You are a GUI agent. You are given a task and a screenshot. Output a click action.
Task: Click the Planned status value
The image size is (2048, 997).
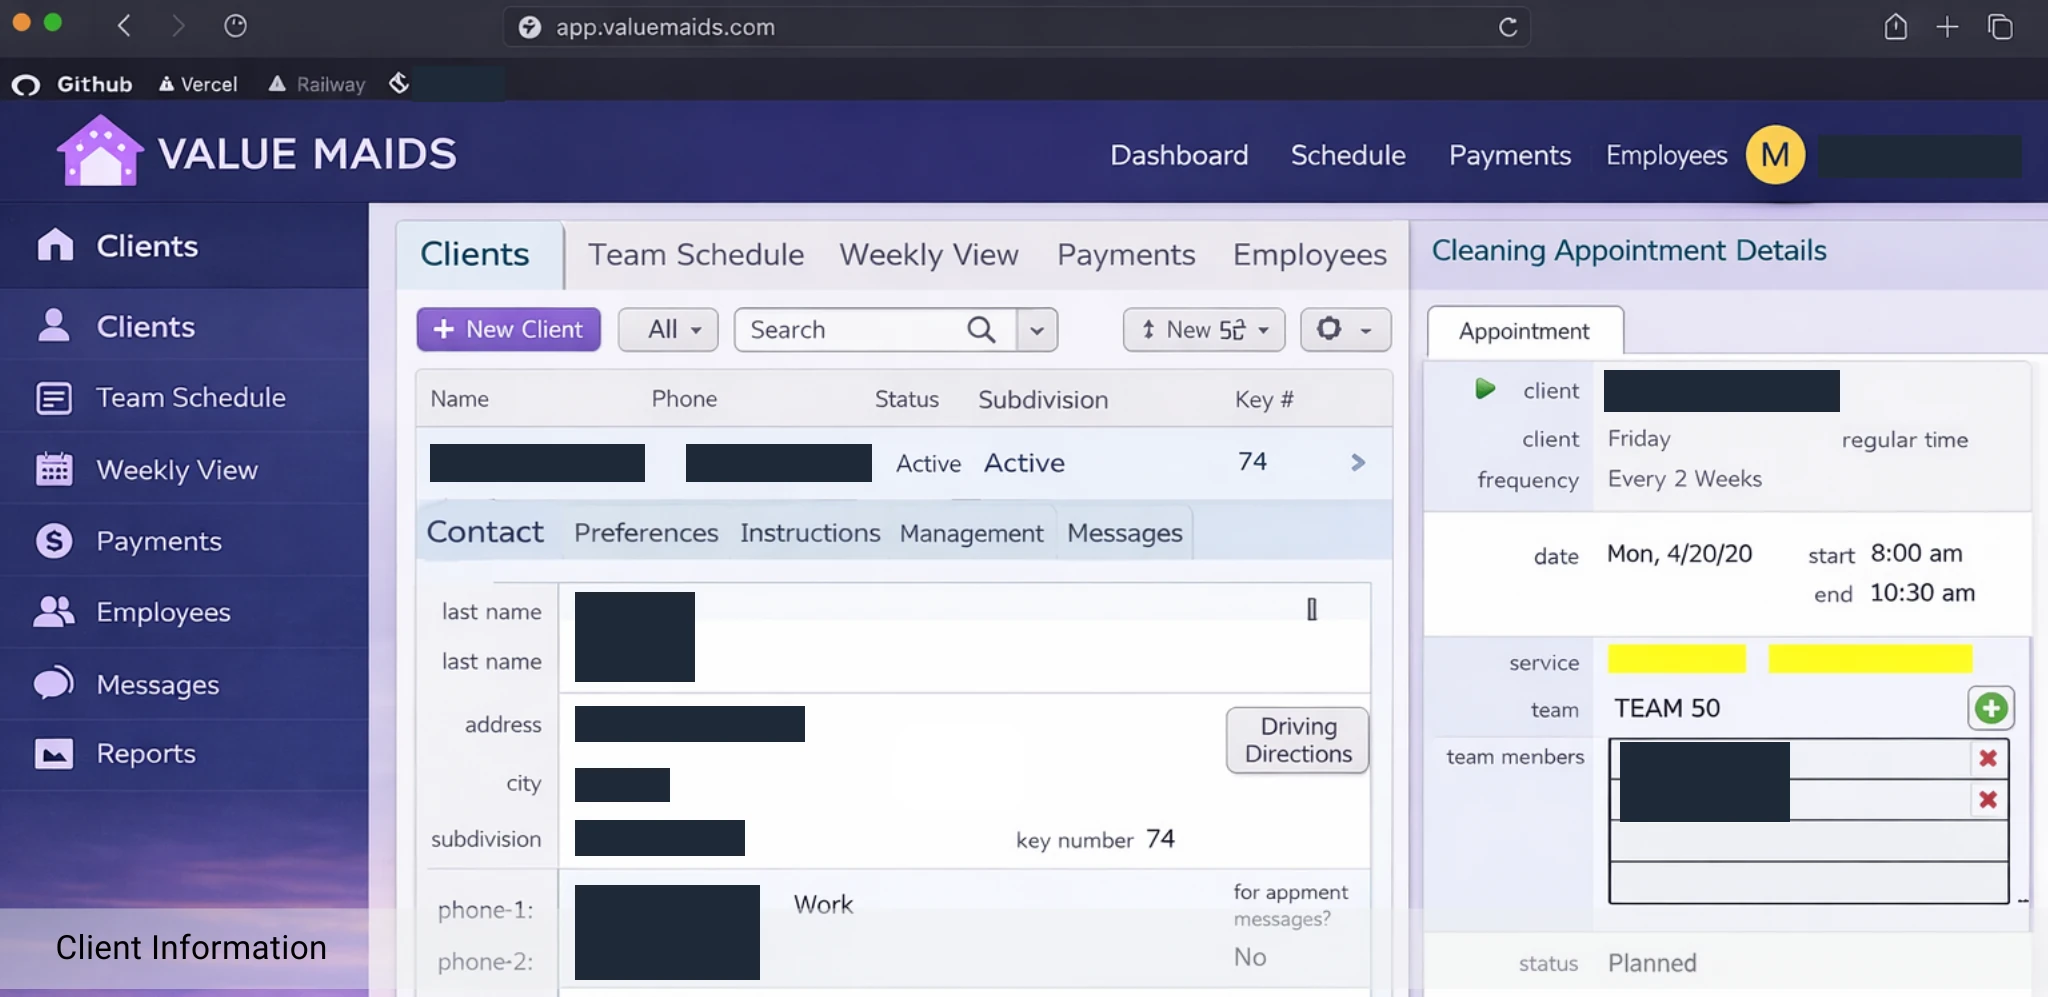1652,963
